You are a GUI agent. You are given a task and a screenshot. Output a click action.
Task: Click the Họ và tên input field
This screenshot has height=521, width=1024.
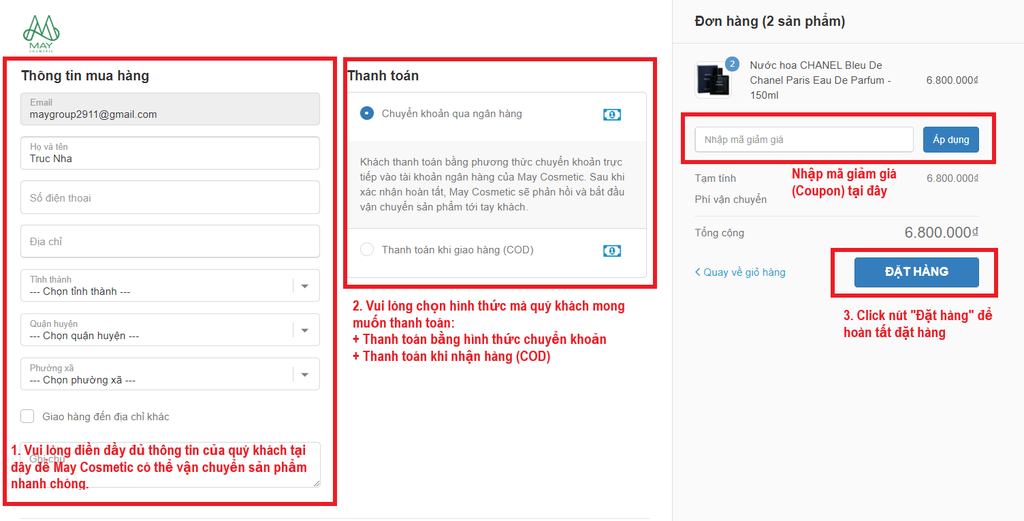click(x=170, y=153)
